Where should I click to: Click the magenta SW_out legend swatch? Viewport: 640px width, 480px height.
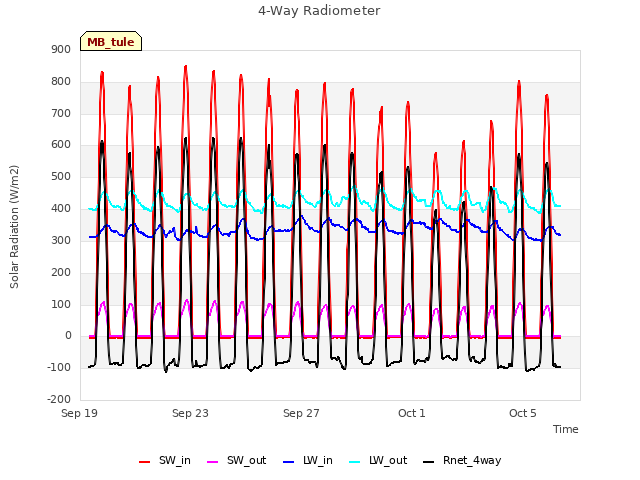click(x=213, y=462)
